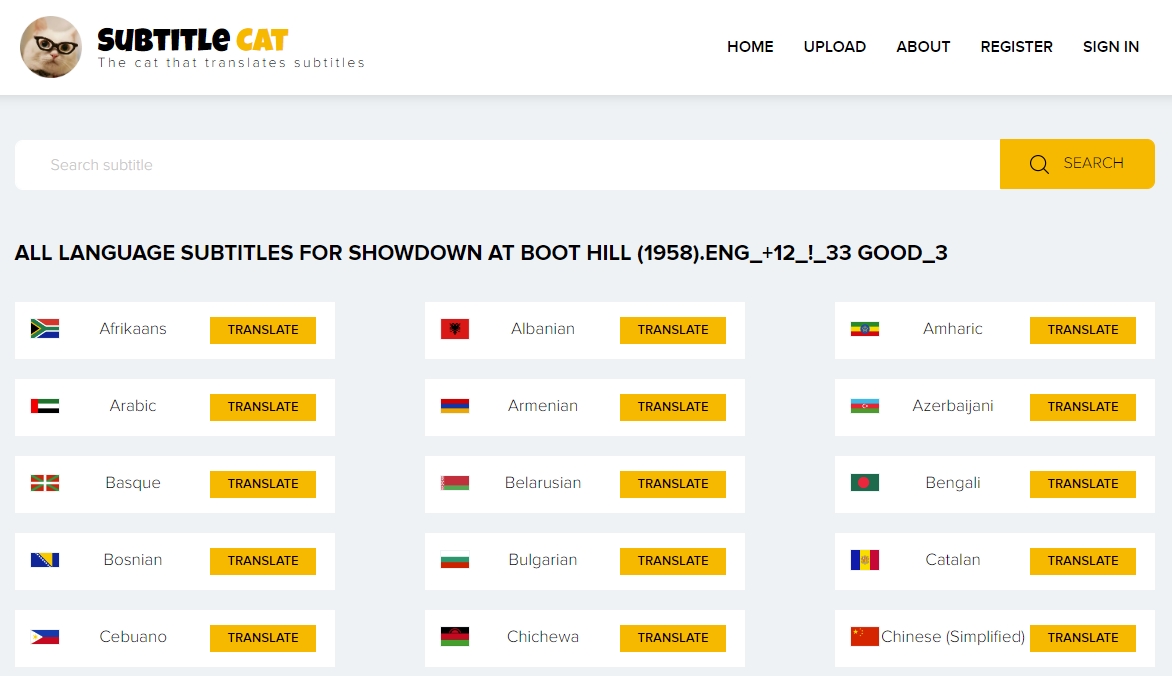Click the tagline 'The cat that translates subtitles'
The width and height of the screenshot is (1172, 676).
pos(231,63)
